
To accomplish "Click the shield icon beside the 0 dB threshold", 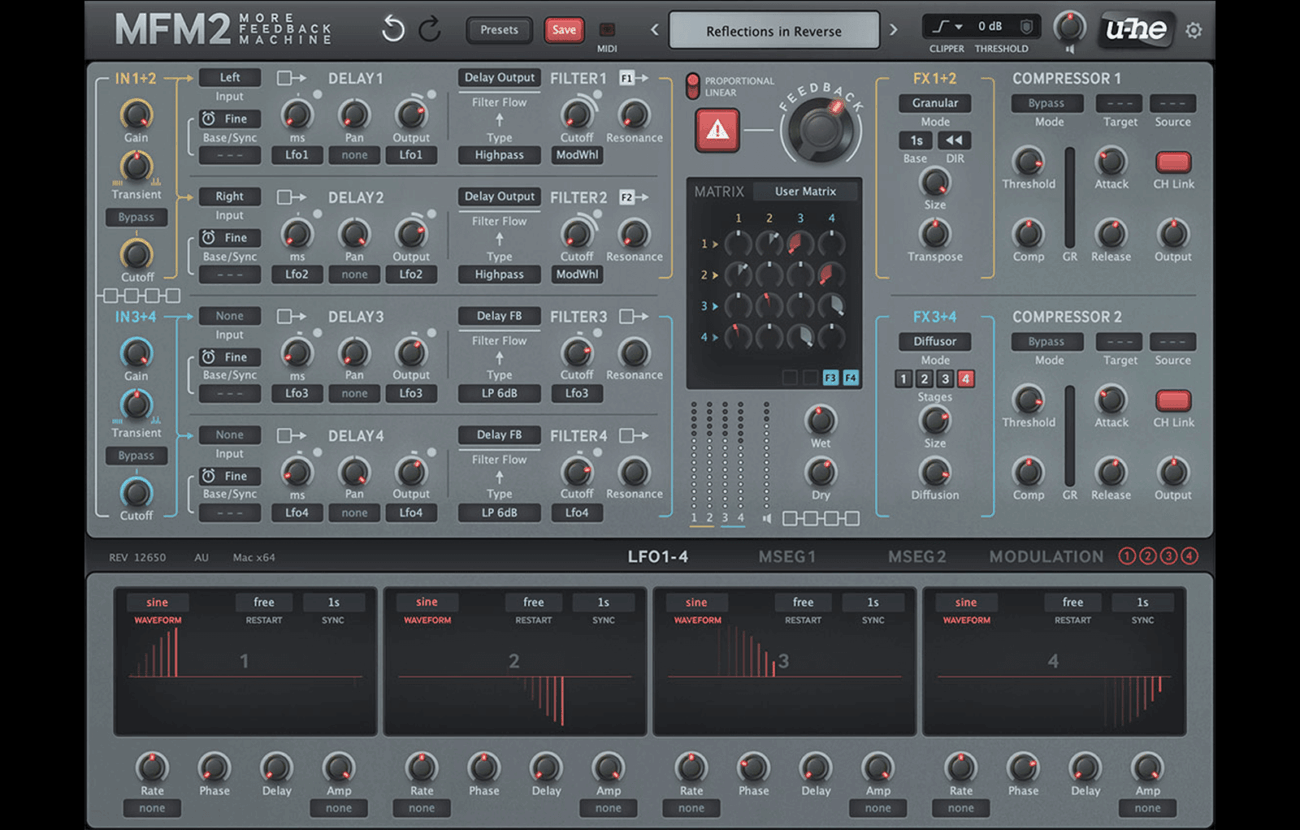I will (1027, 26).
